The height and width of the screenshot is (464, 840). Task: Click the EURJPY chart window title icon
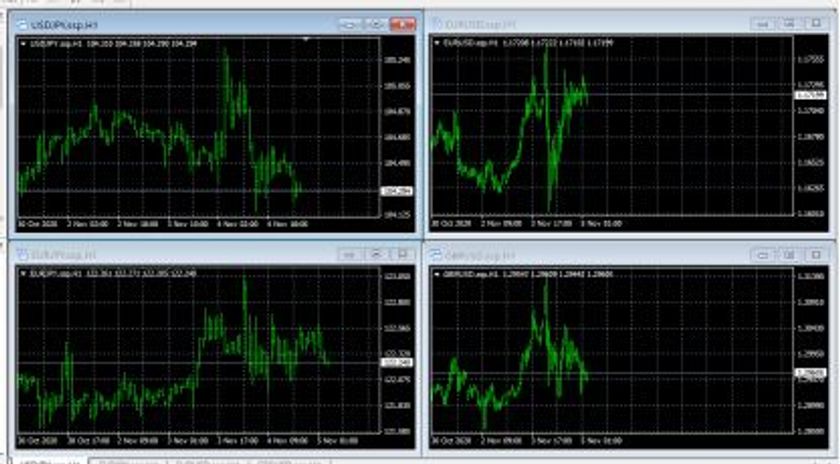point(22,254)
